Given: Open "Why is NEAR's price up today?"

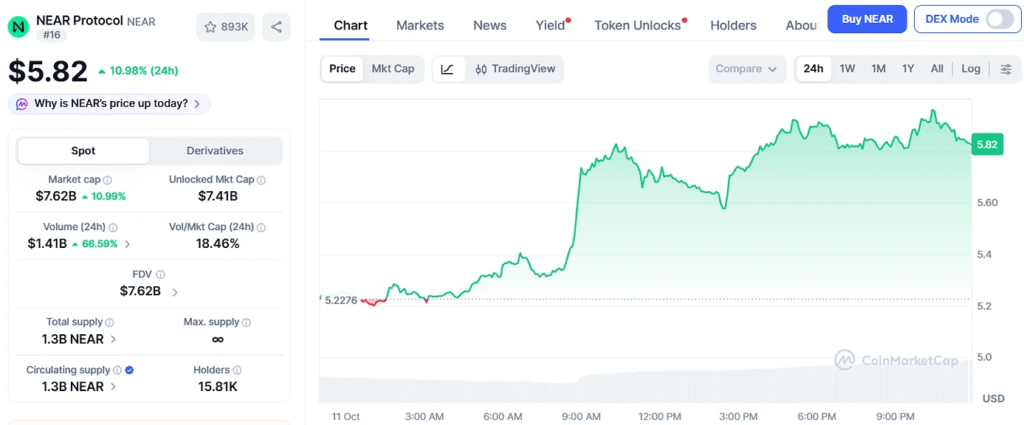Looking at the screenshot, I should point(109,103).
